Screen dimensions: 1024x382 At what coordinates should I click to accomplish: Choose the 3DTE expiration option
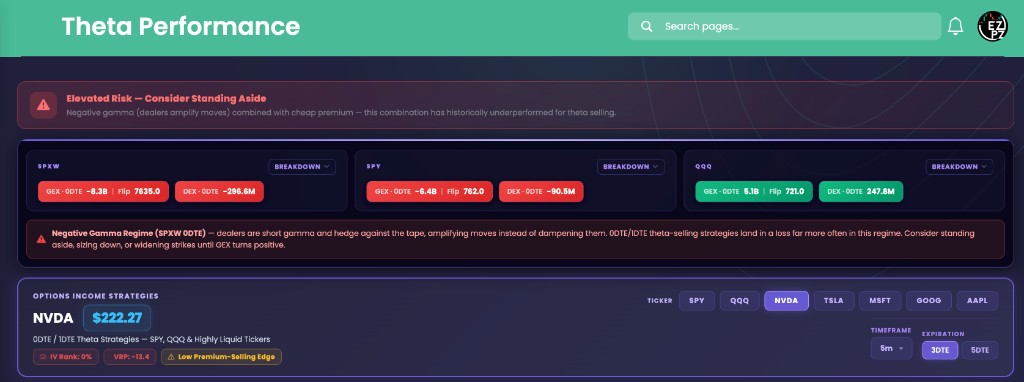coord(939,350)
